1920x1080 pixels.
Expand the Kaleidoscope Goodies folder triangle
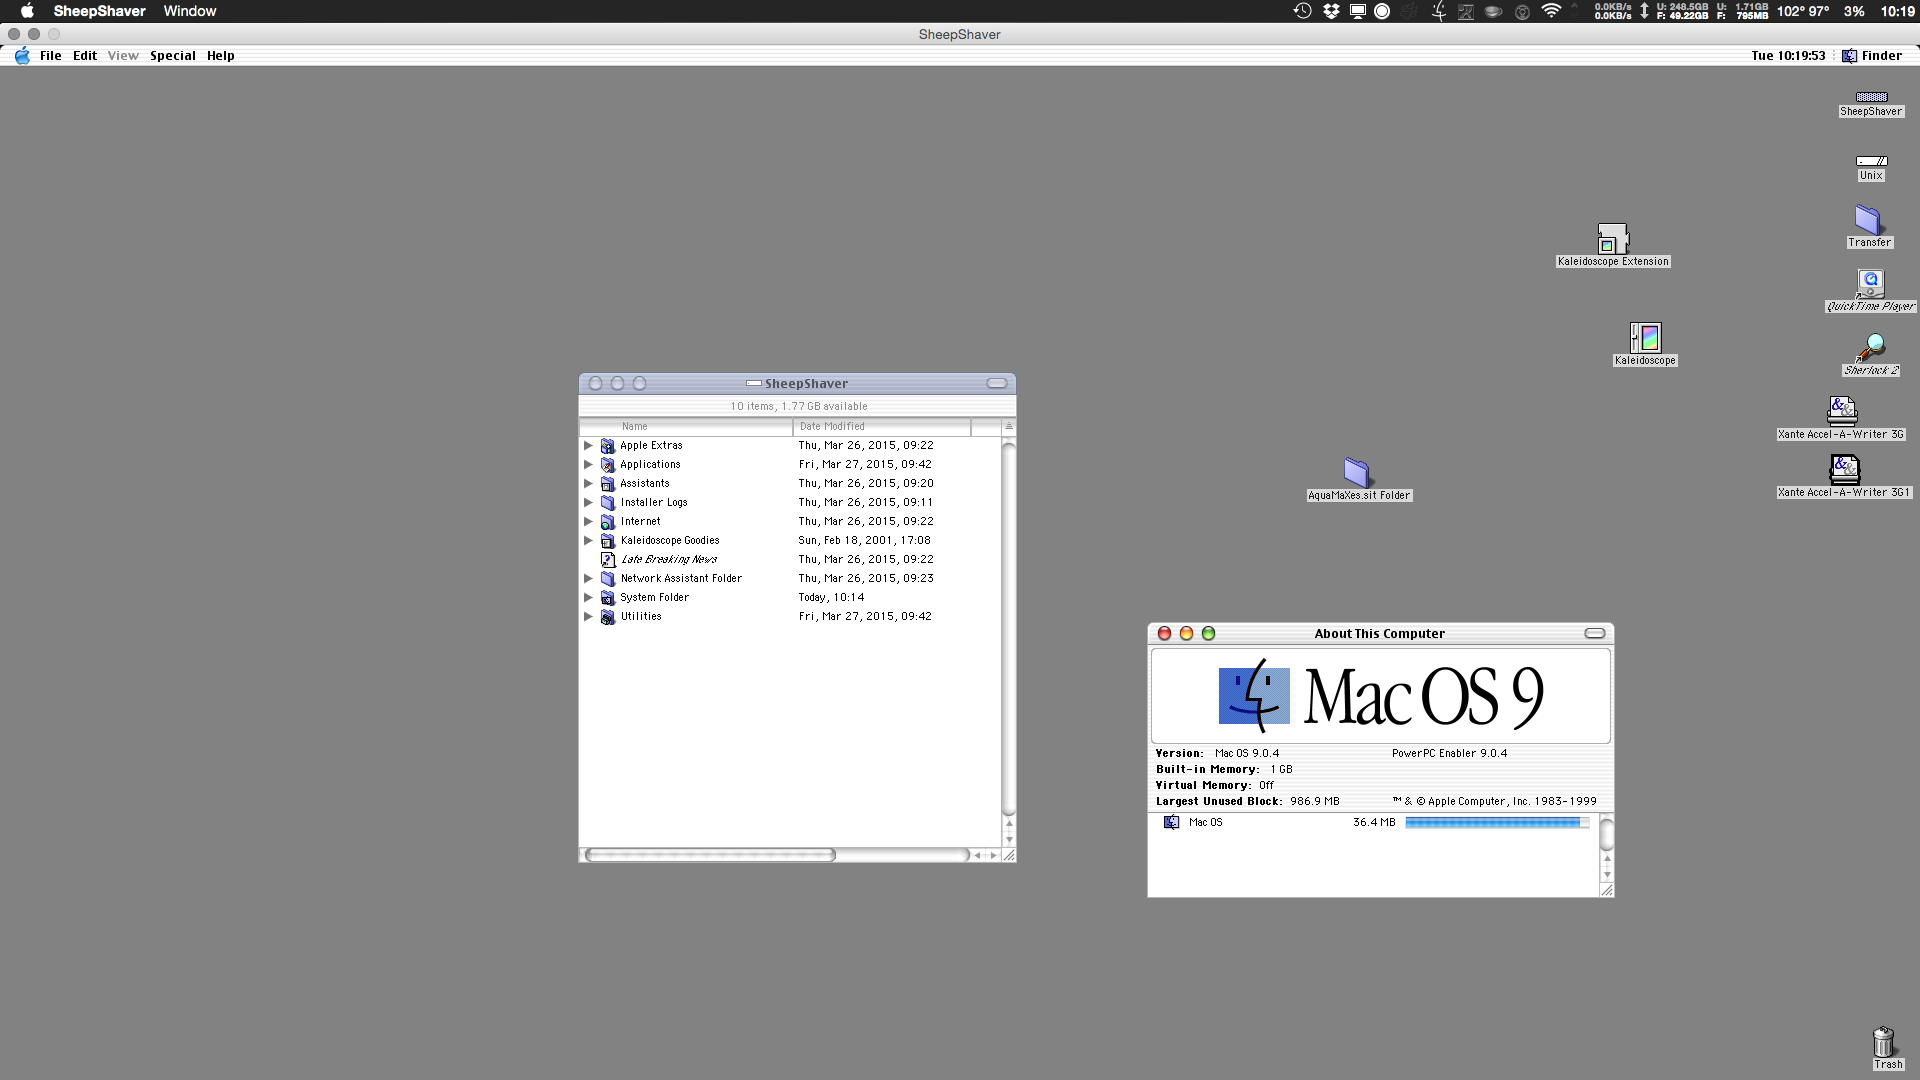coord(588,541)
